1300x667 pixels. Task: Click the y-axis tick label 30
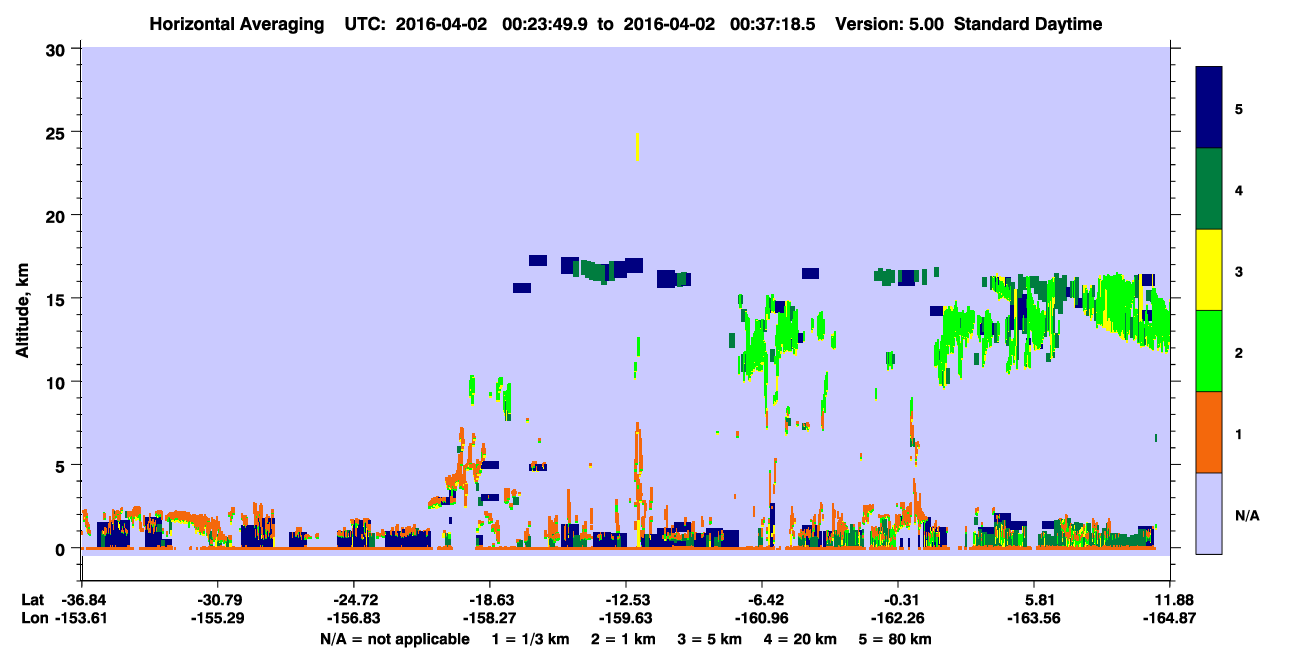point(58,49)
